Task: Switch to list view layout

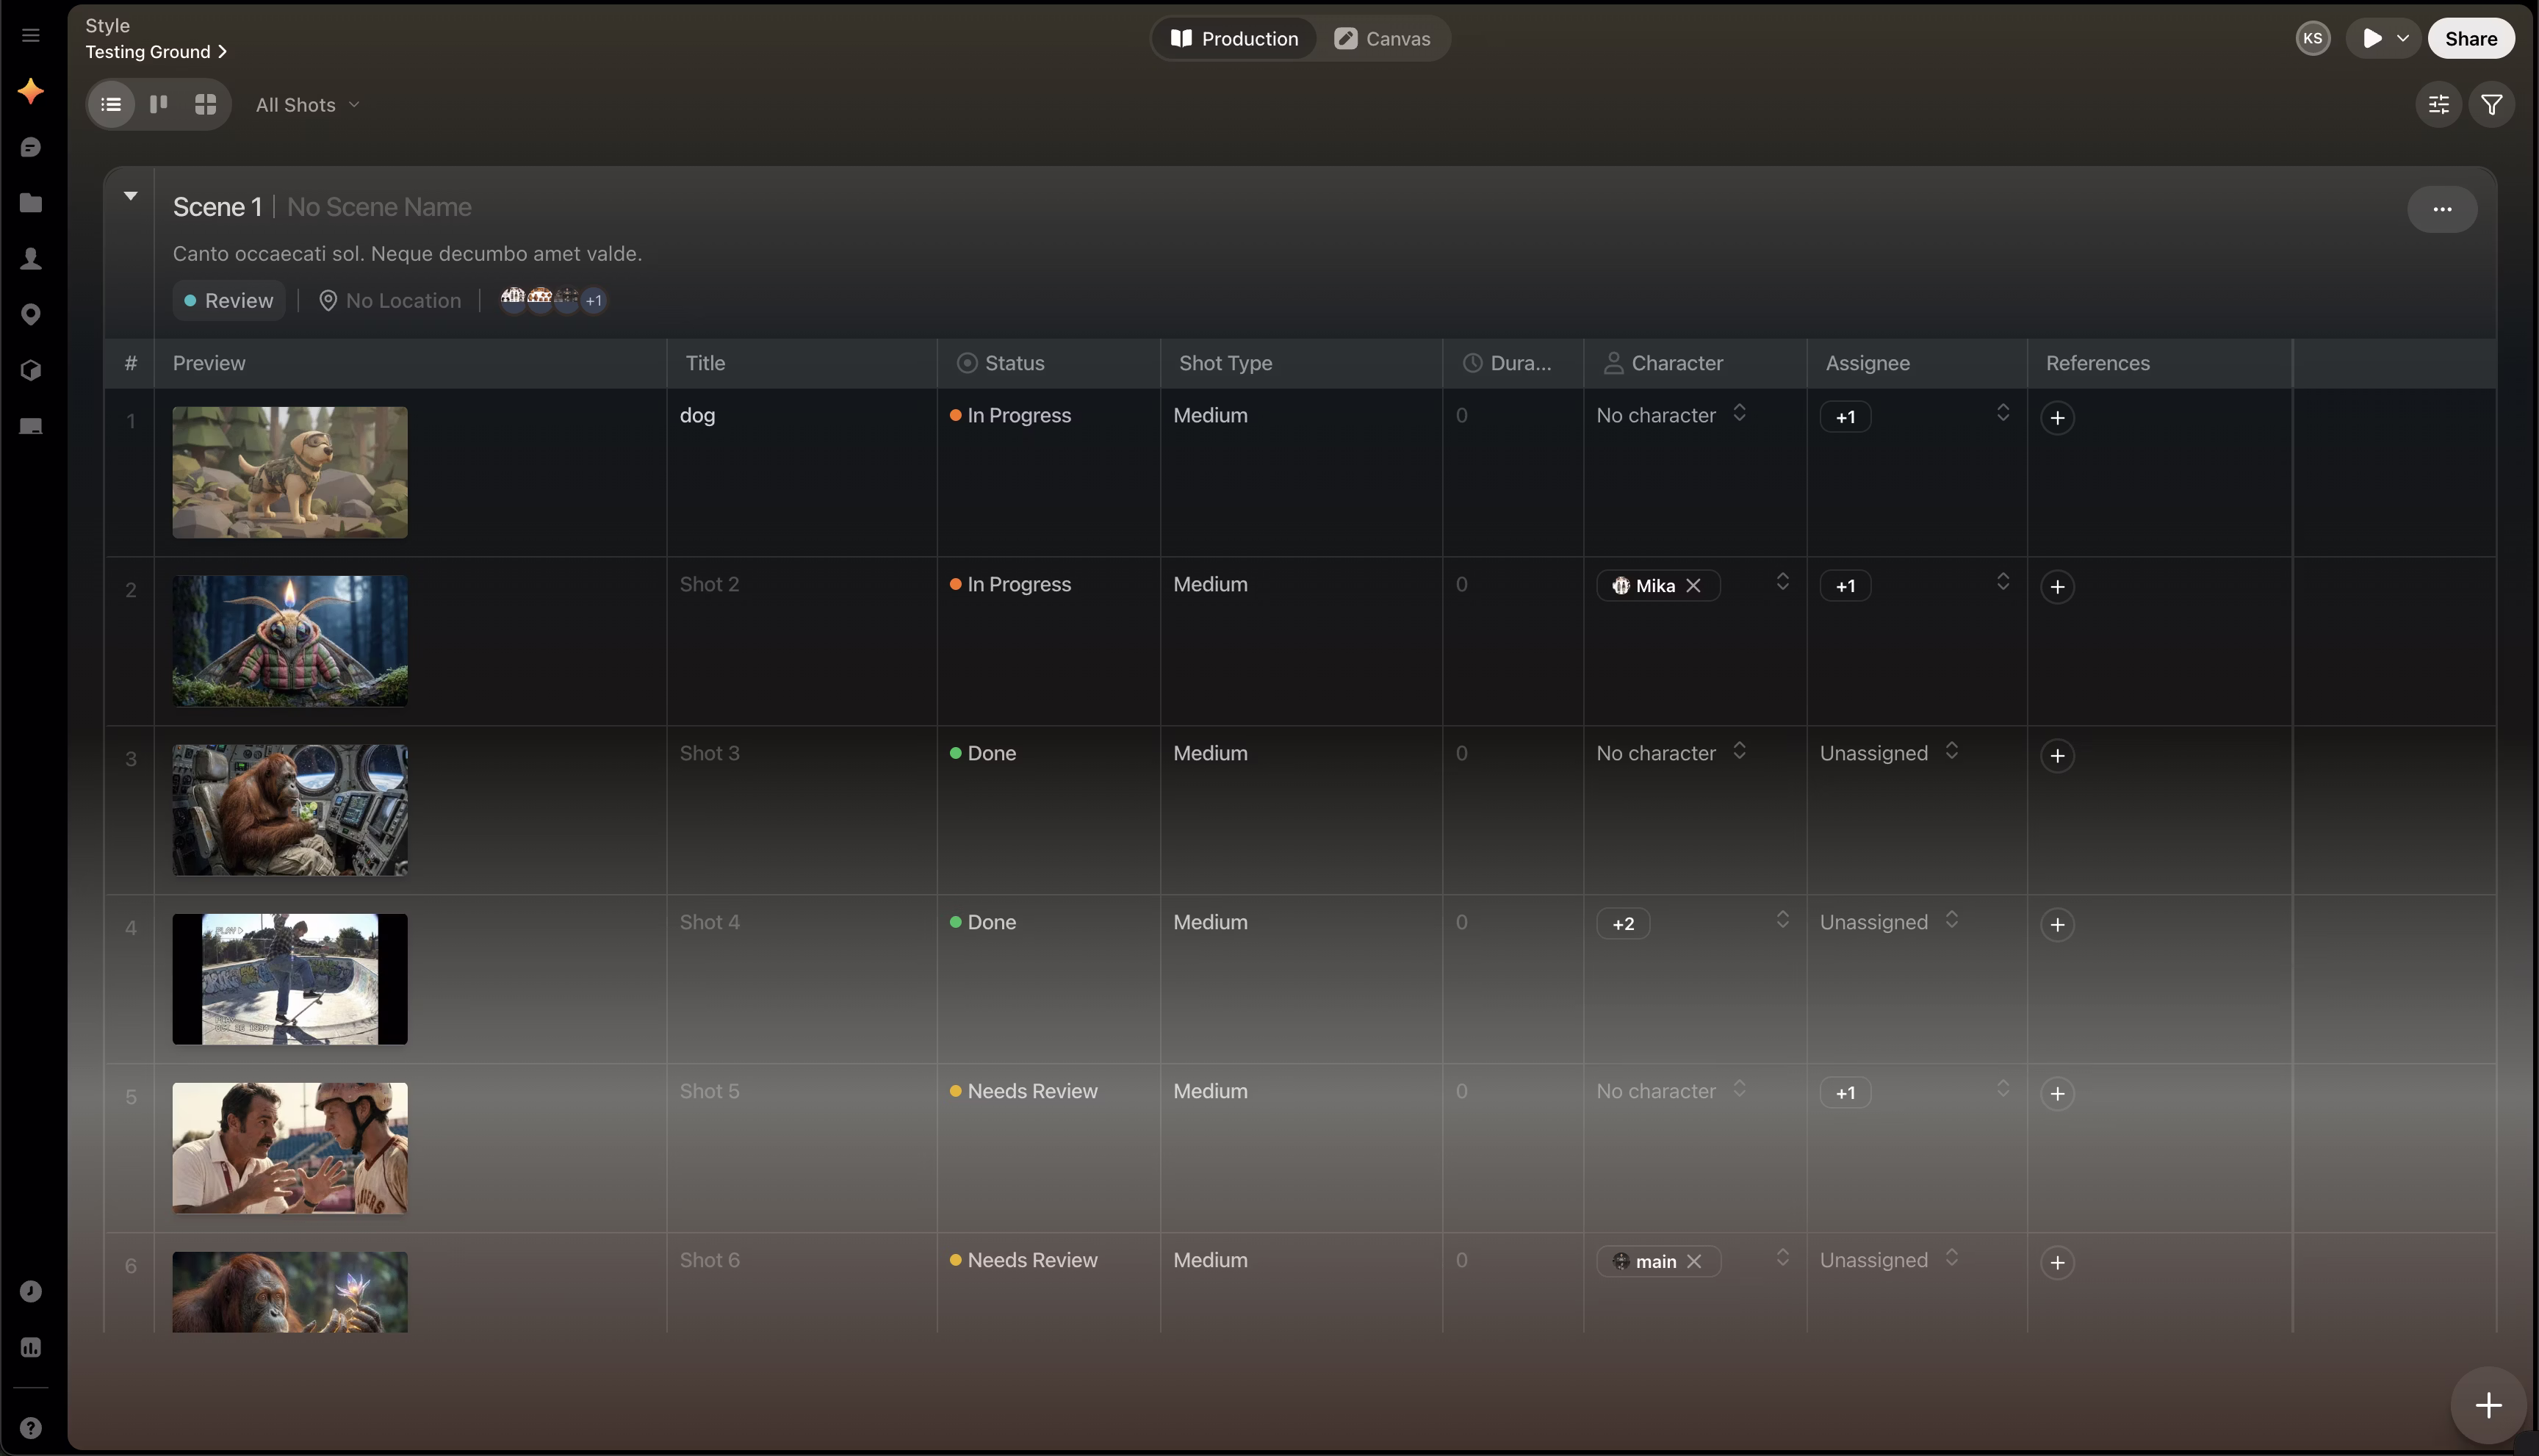Action: tap(111, 104)
